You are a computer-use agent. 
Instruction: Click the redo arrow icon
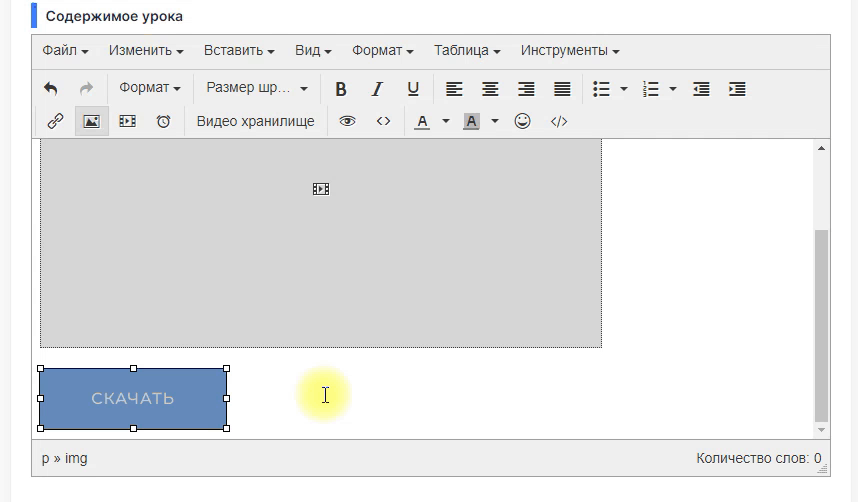(x=86, y=88)
